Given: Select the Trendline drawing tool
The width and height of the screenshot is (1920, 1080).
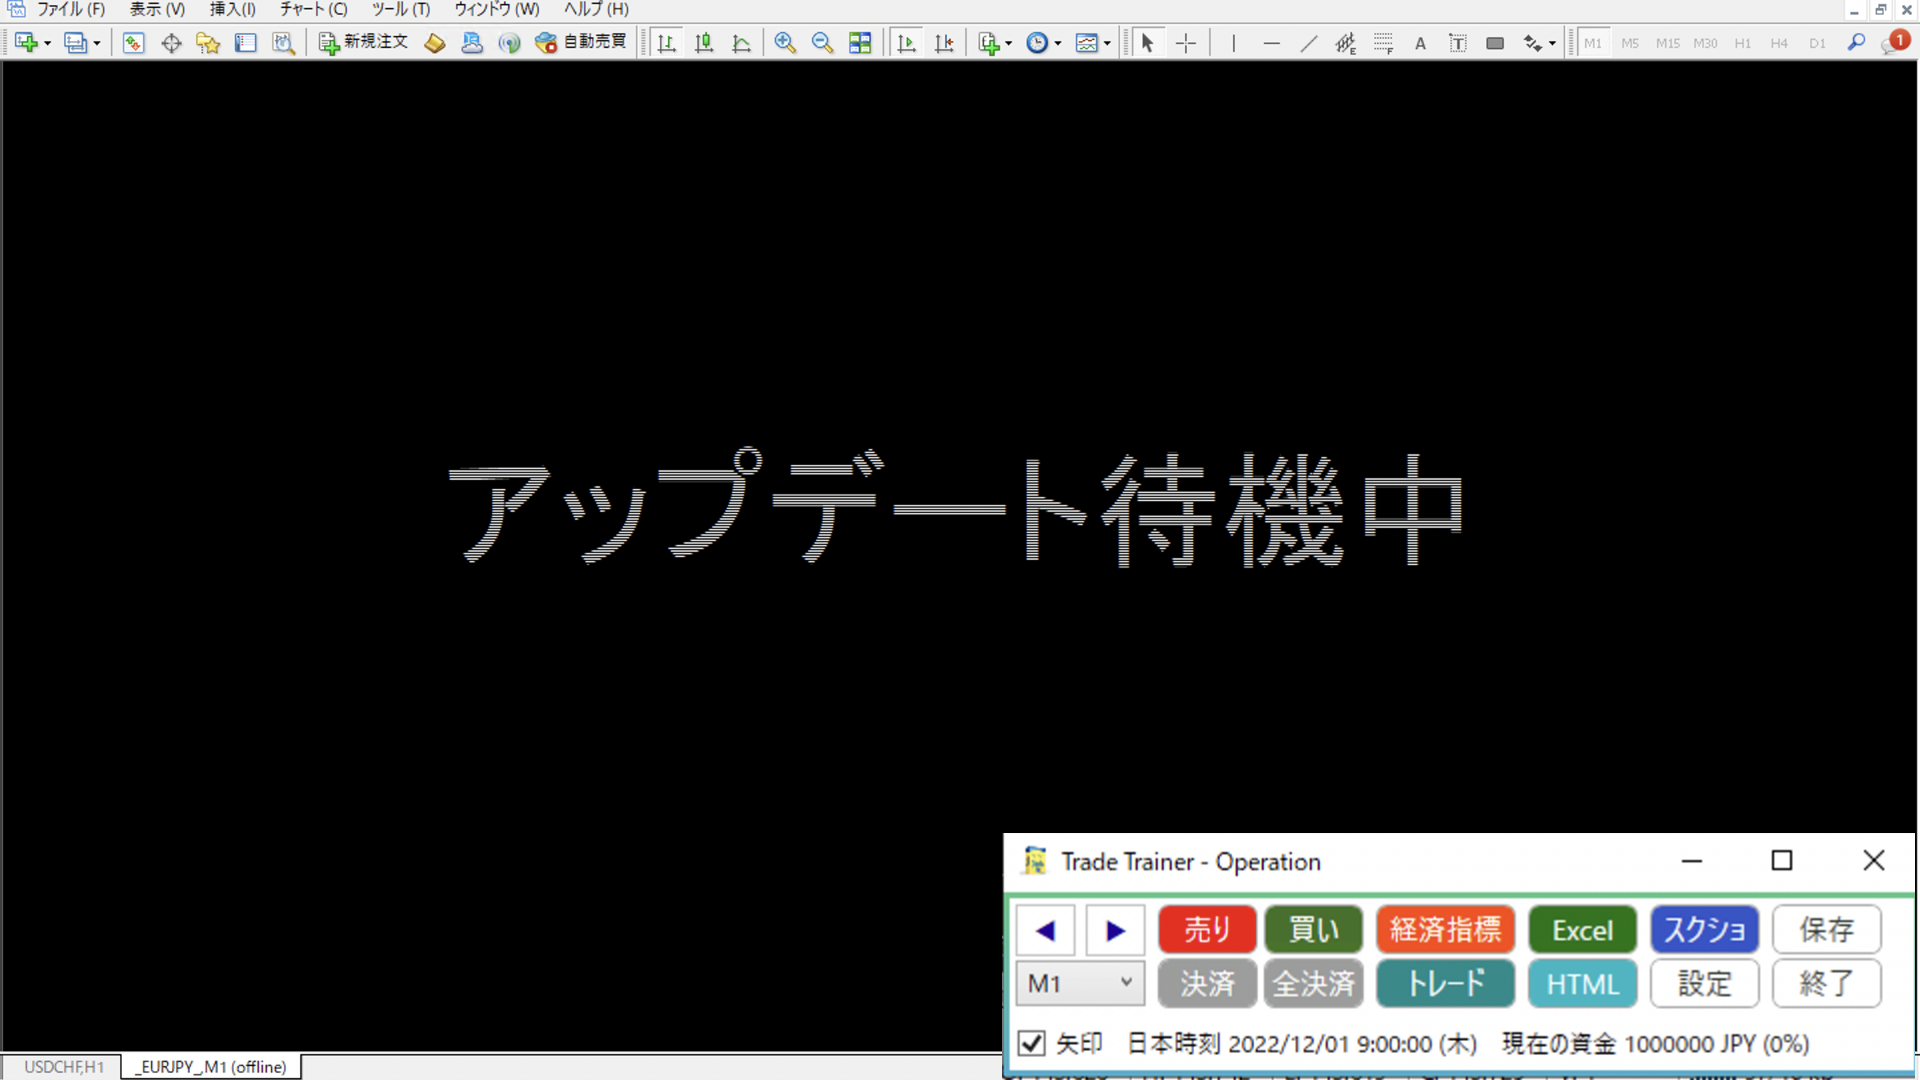Looking at the screenshot, I should pos(1309,43).
